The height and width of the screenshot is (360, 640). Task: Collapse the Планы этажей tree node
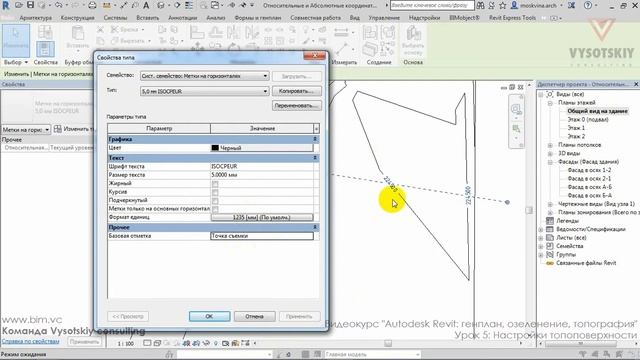(x=550, y=103)
